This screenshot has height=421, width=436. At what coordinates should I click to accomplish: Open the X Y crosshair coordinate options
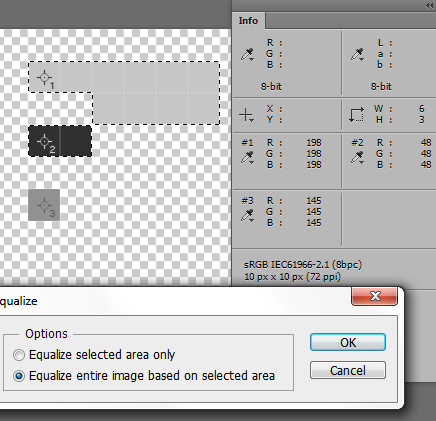[246, 115]
